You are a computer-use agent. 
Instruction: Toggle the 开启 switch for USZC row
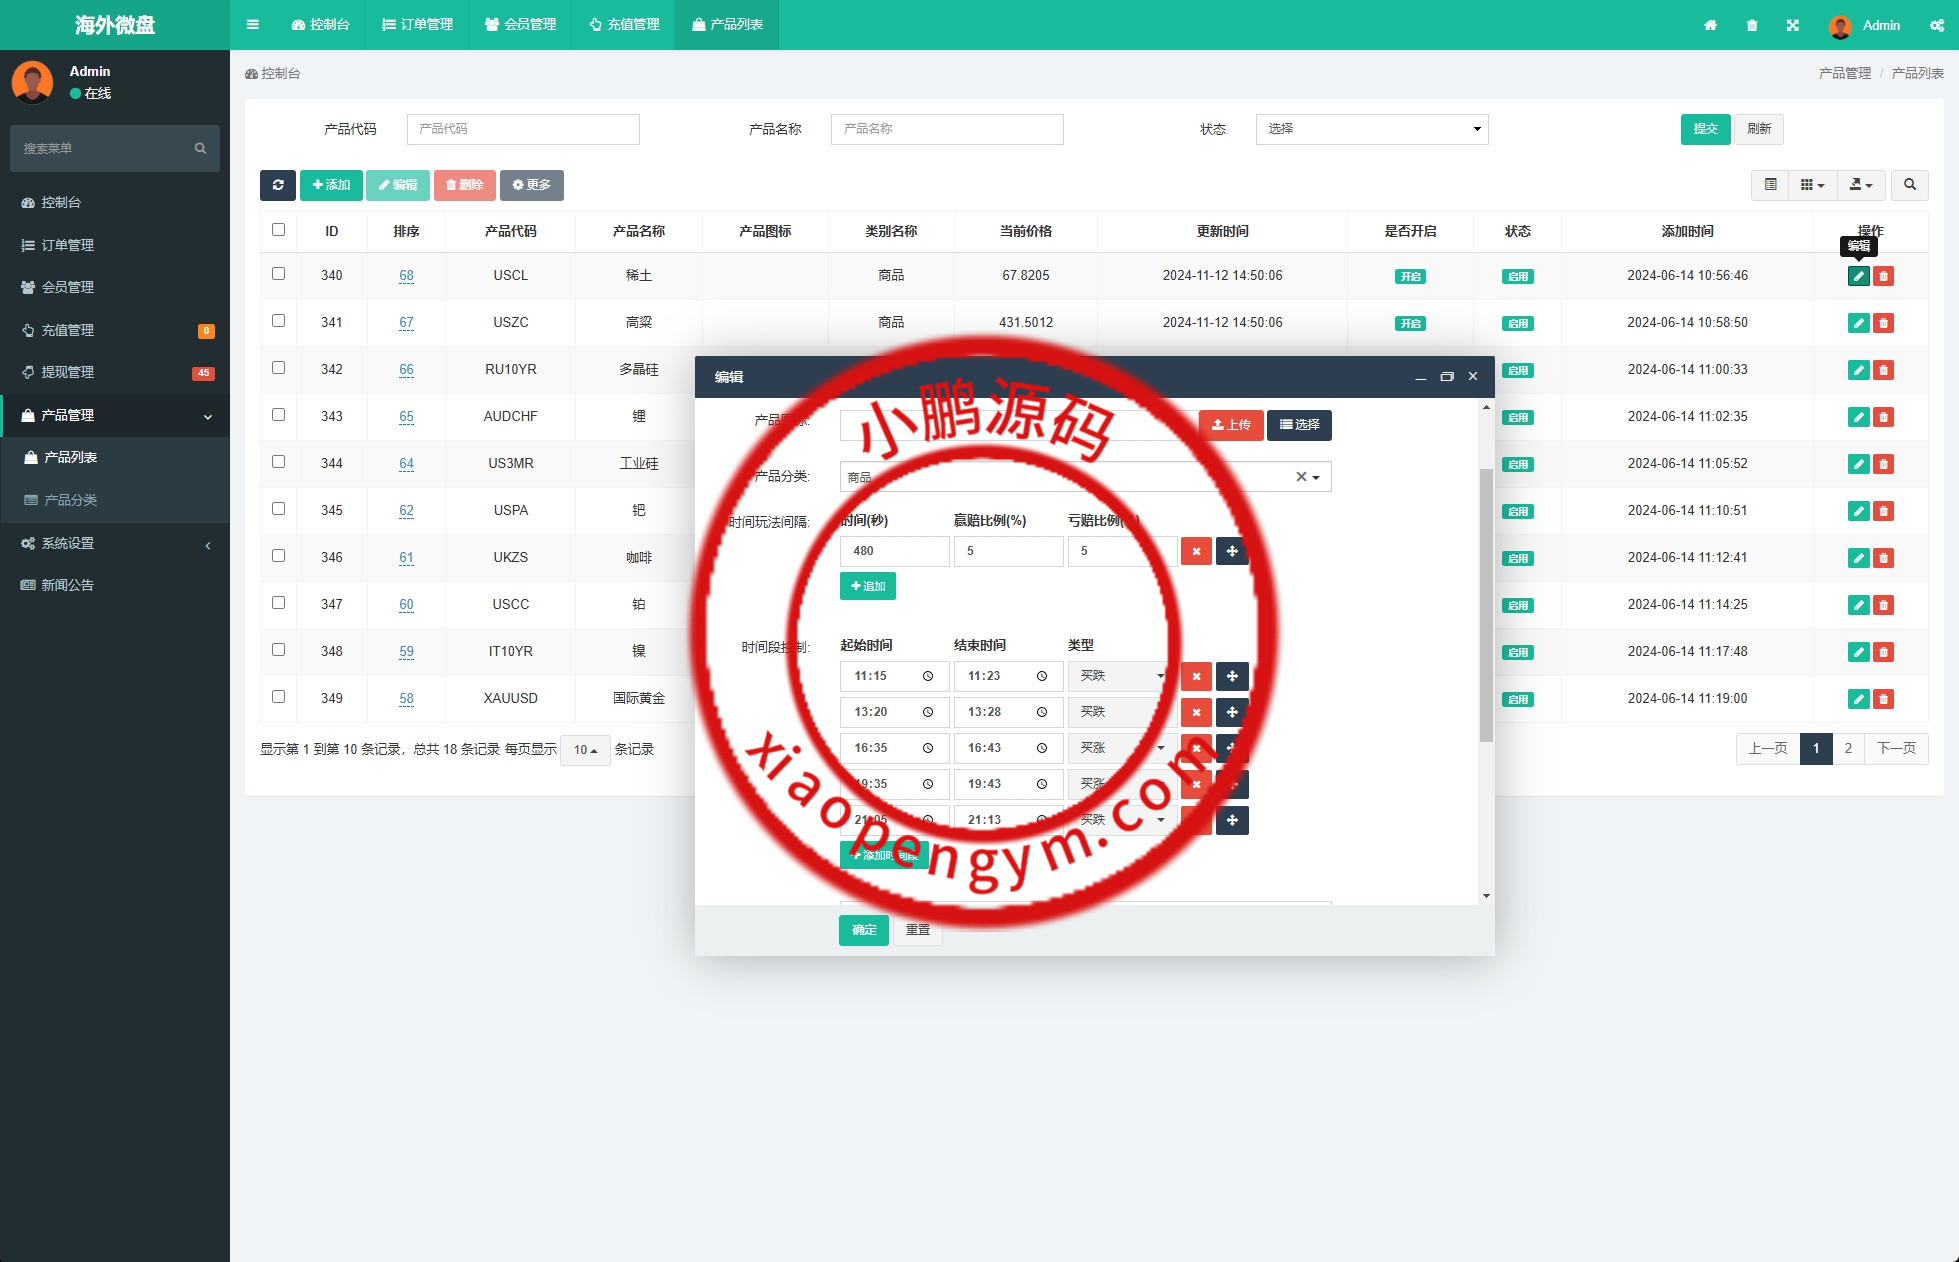tap(1410, 323)
